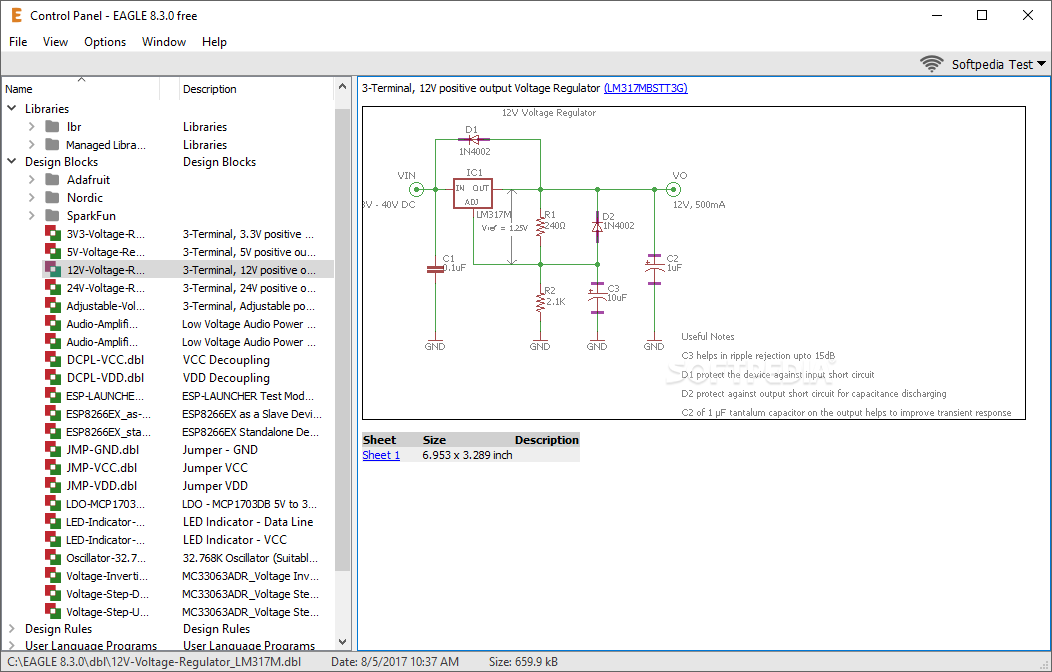Click the Managed Libraries folder icon

52,144
